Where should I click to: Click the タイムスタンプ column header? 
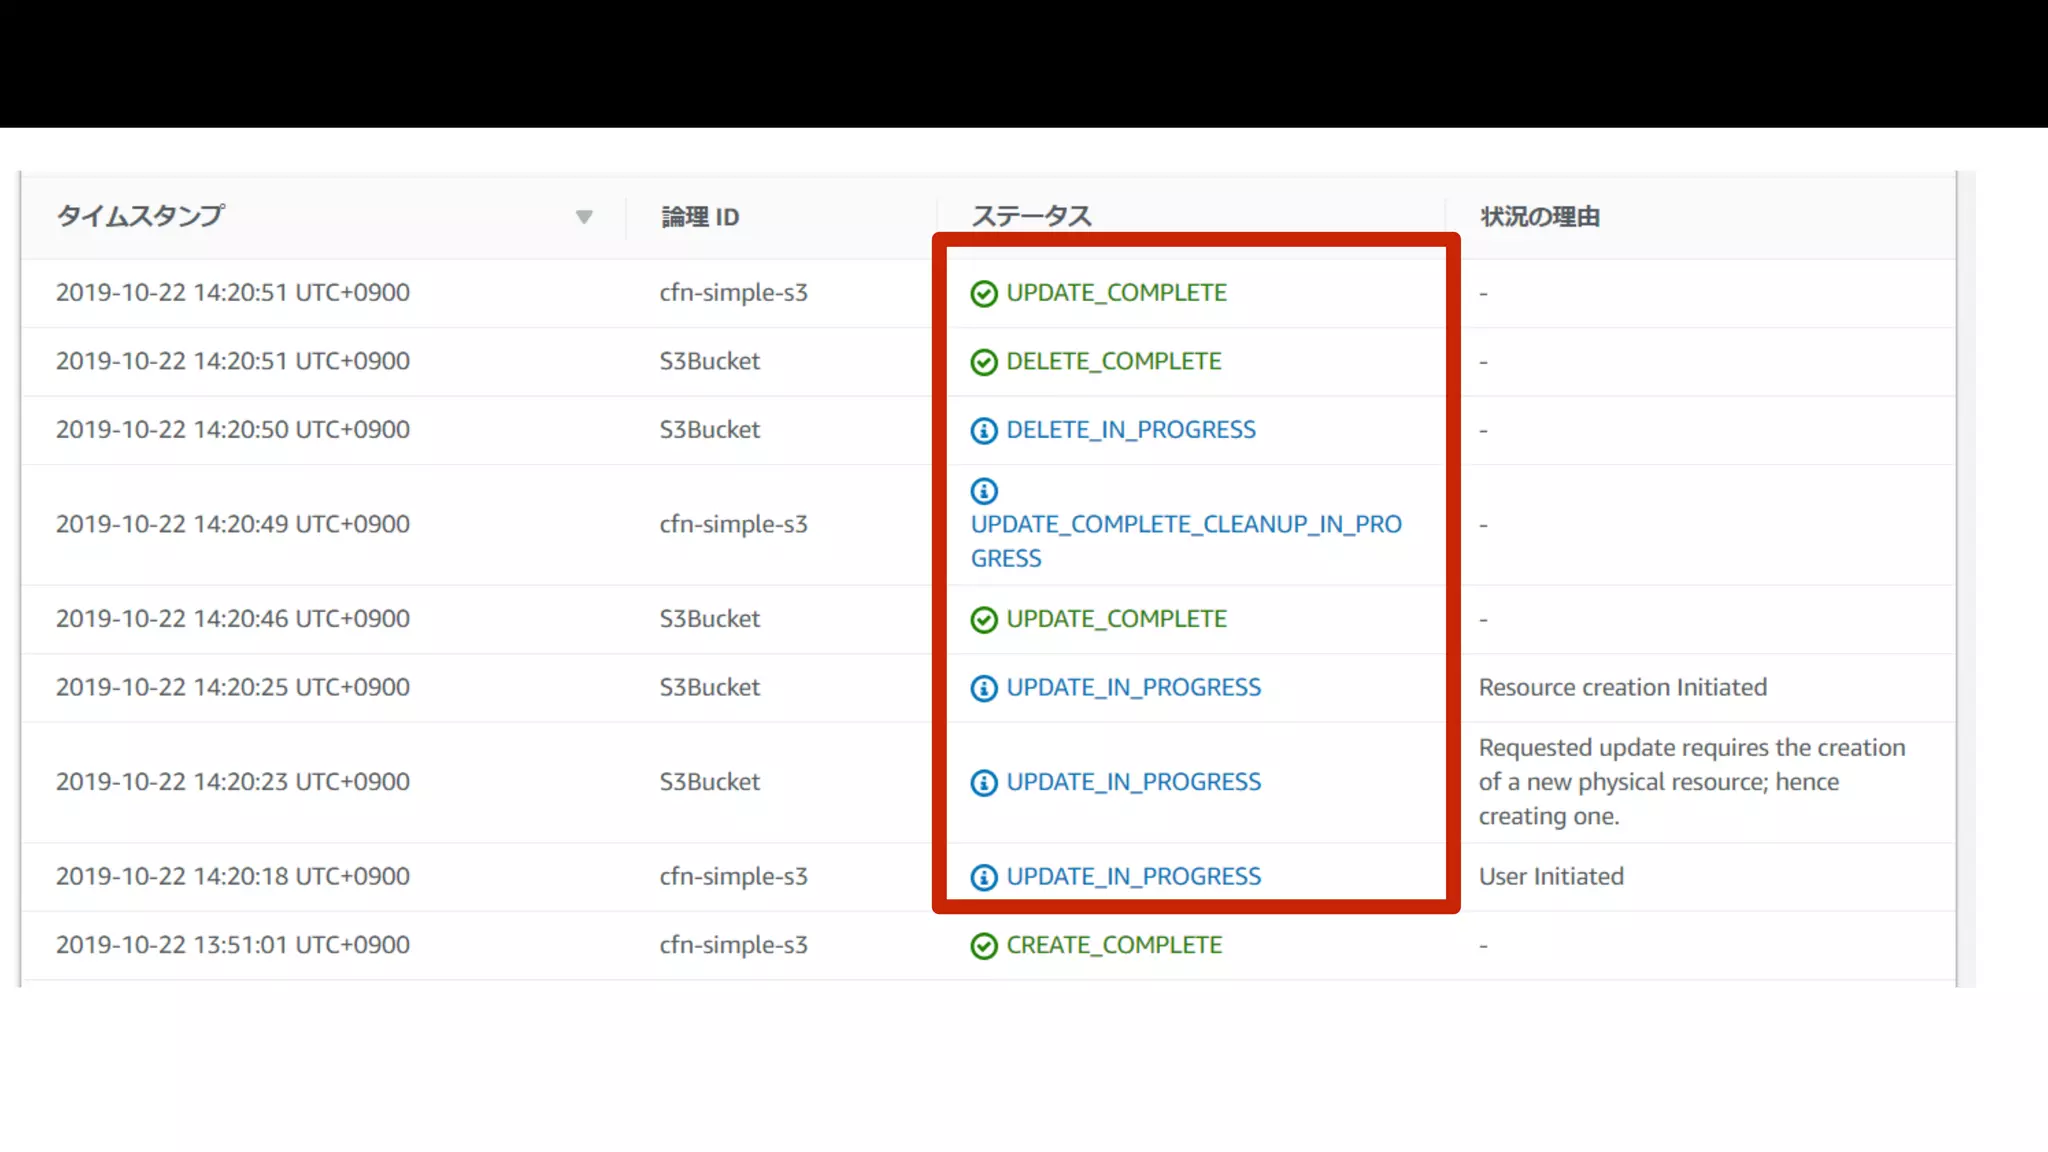click(x=140, y=216)
